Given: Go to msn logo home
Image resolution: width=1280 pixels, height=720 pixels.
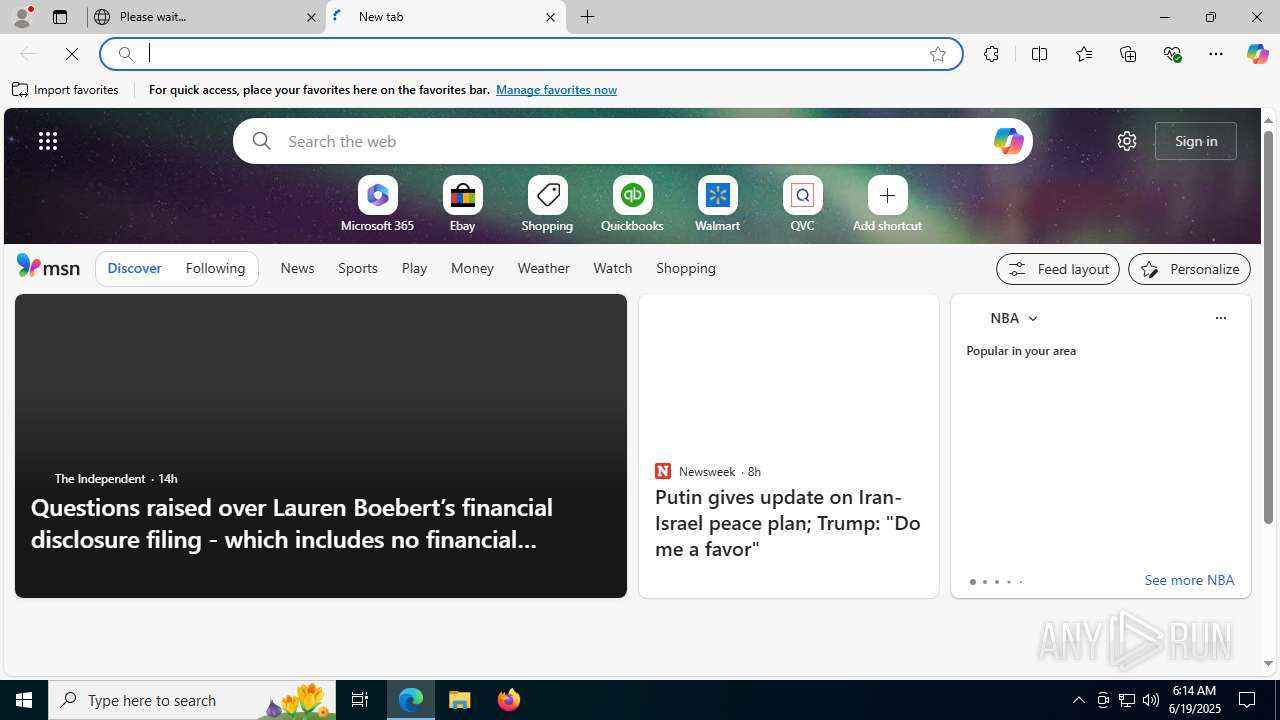Looking at the screenshot, I should tap(48, 266).
